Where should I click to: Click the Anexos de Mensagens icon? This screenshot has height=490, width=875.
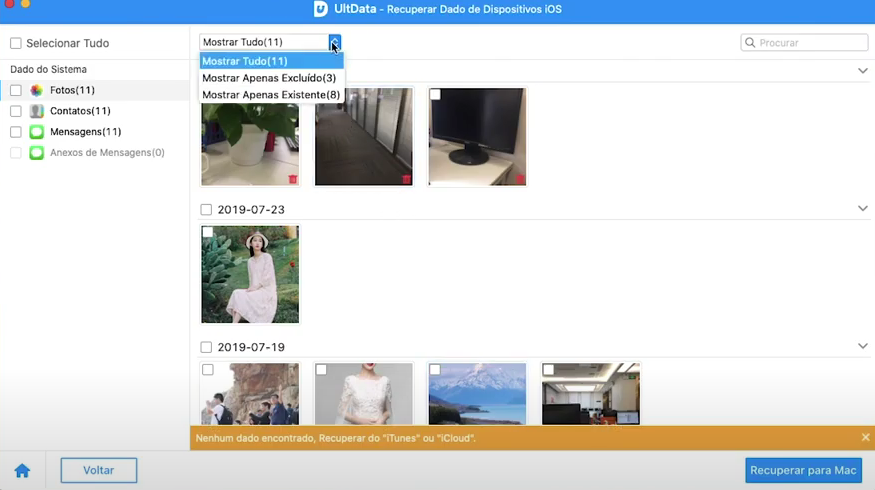(37, 153)
